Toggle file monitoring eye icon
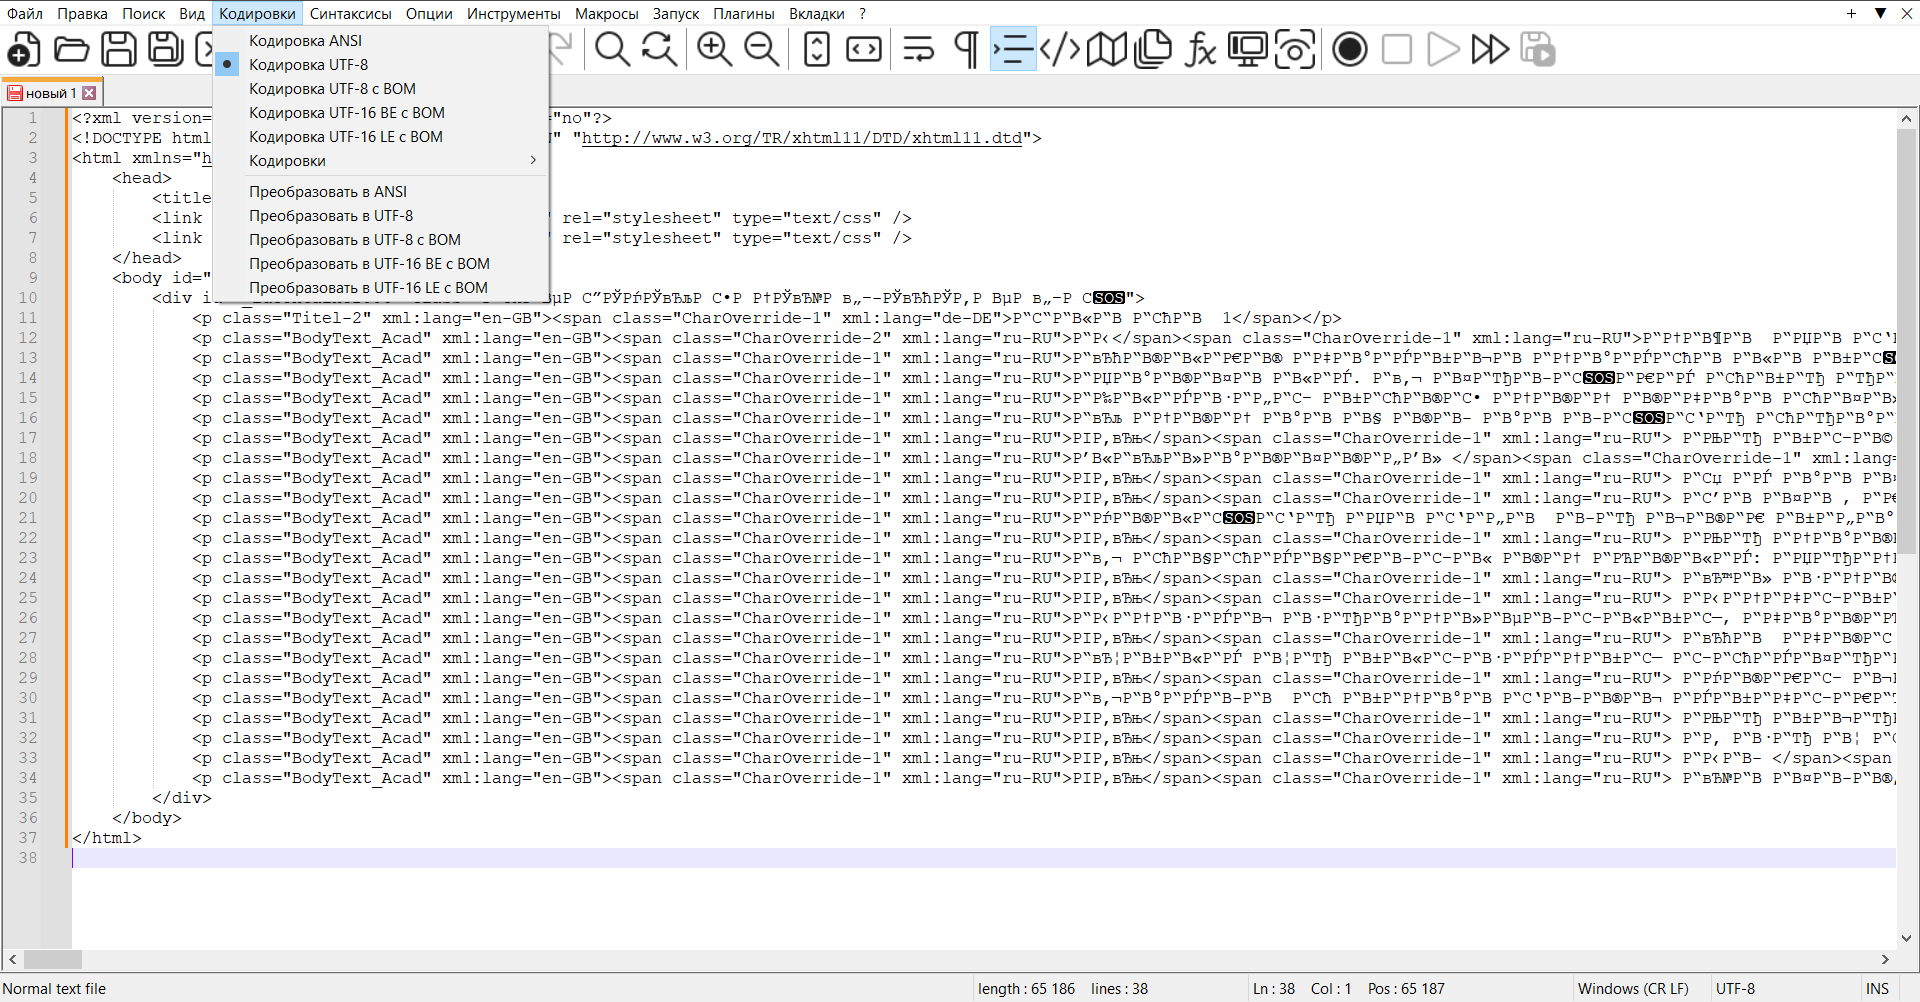The image size is (1920, 1002). [1295, 49]
